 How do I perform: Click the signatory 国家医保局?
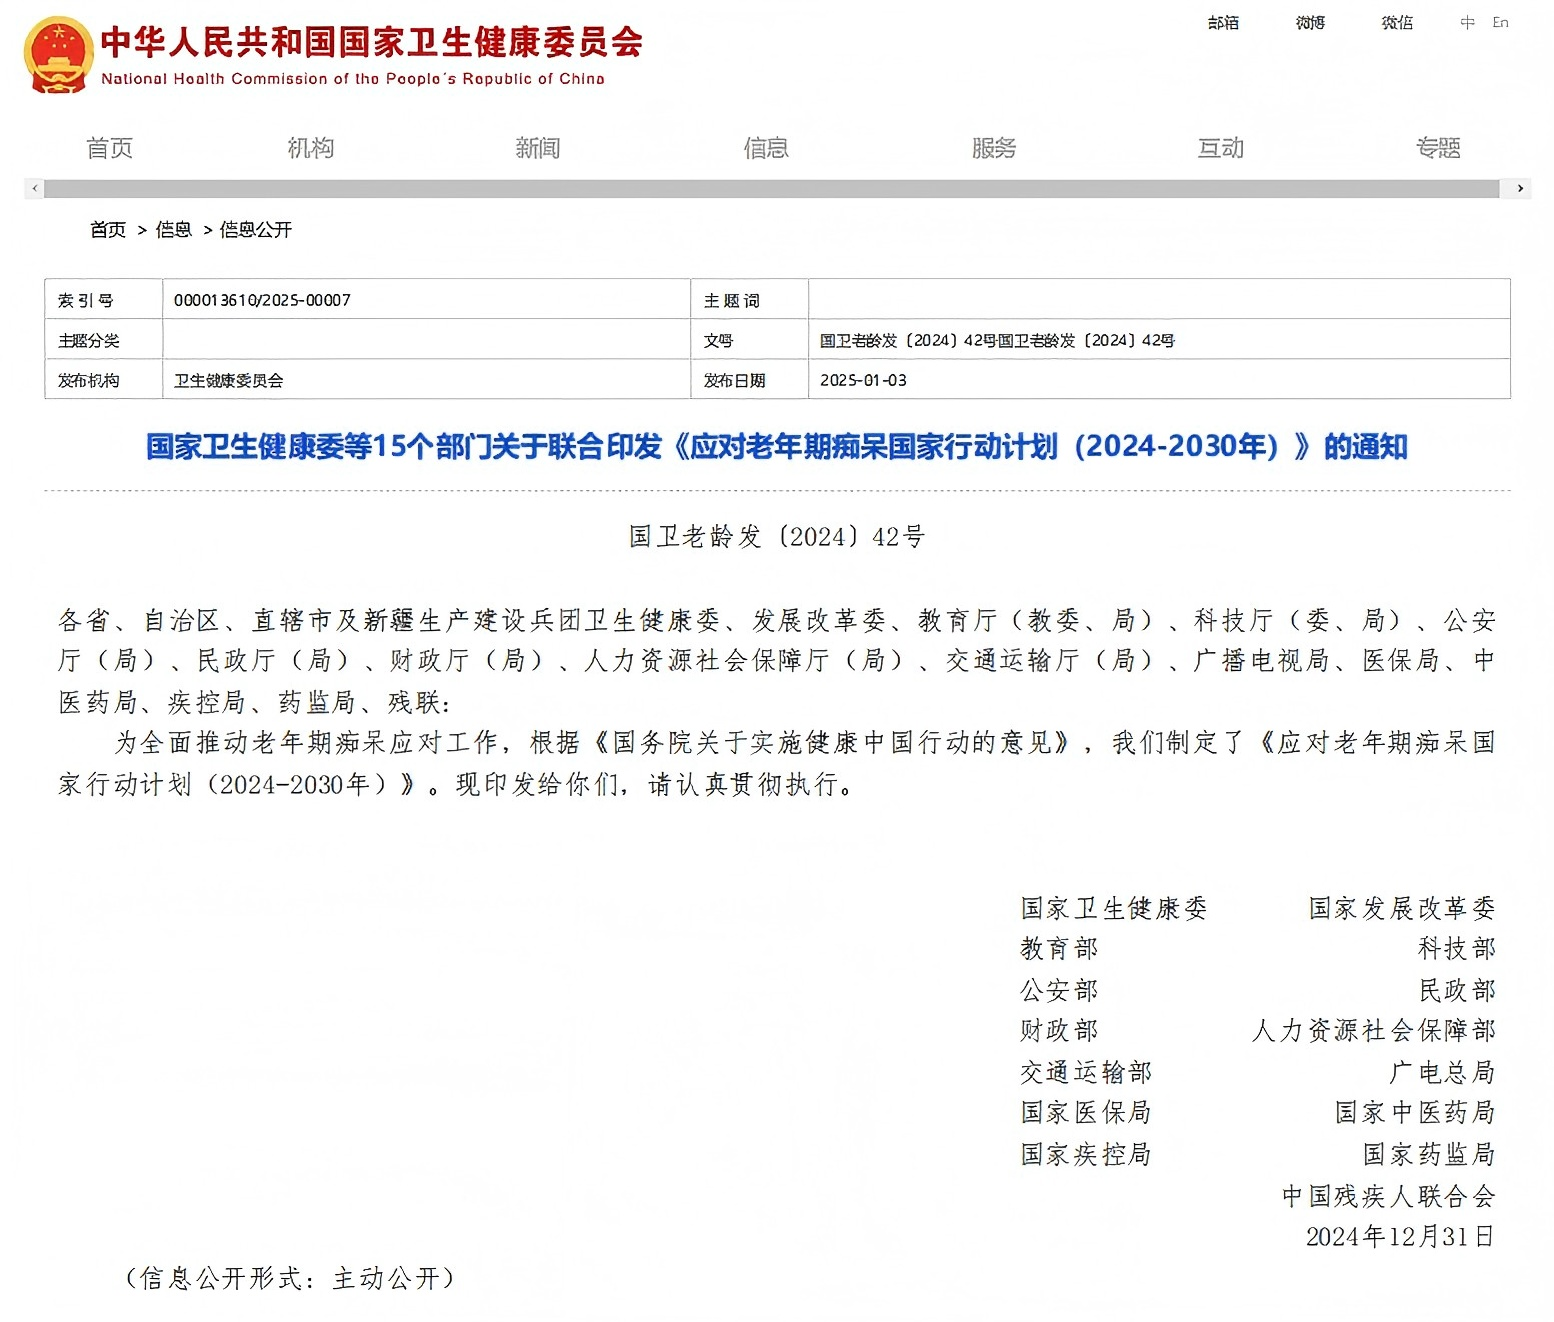click(1086, 1113)
